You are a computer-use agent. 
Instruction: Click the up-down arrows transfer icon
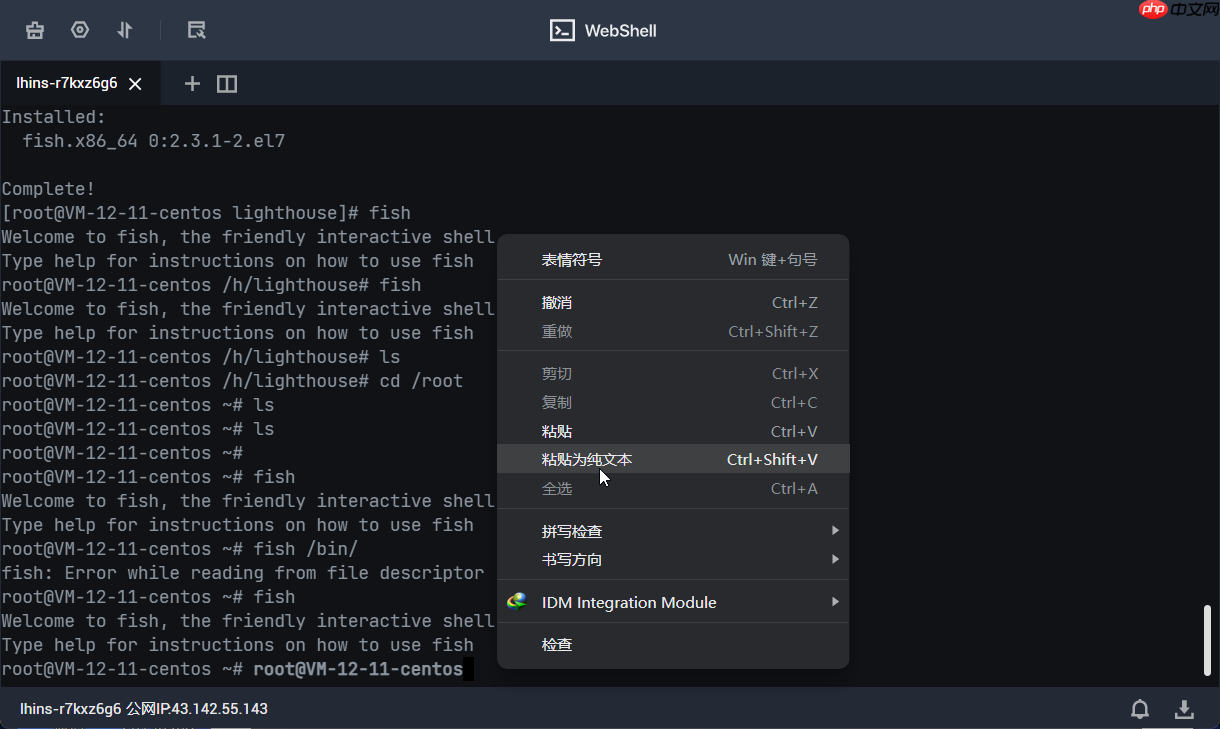coord(125,30)
